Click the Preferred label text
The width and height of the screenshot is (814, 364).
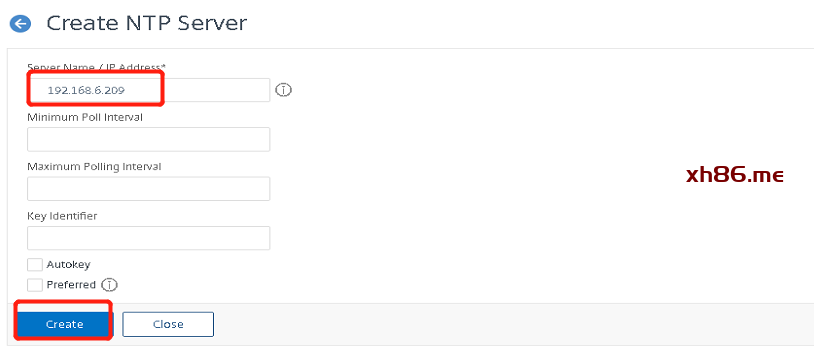point(71,285)
